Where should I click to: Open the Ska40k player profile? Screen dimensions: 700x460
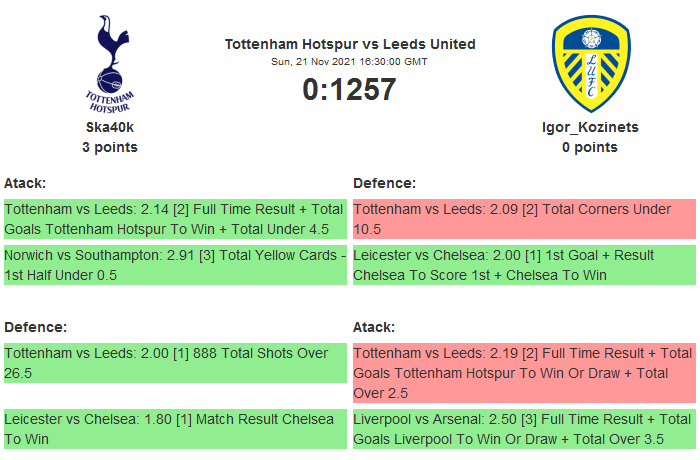point(110,128)
